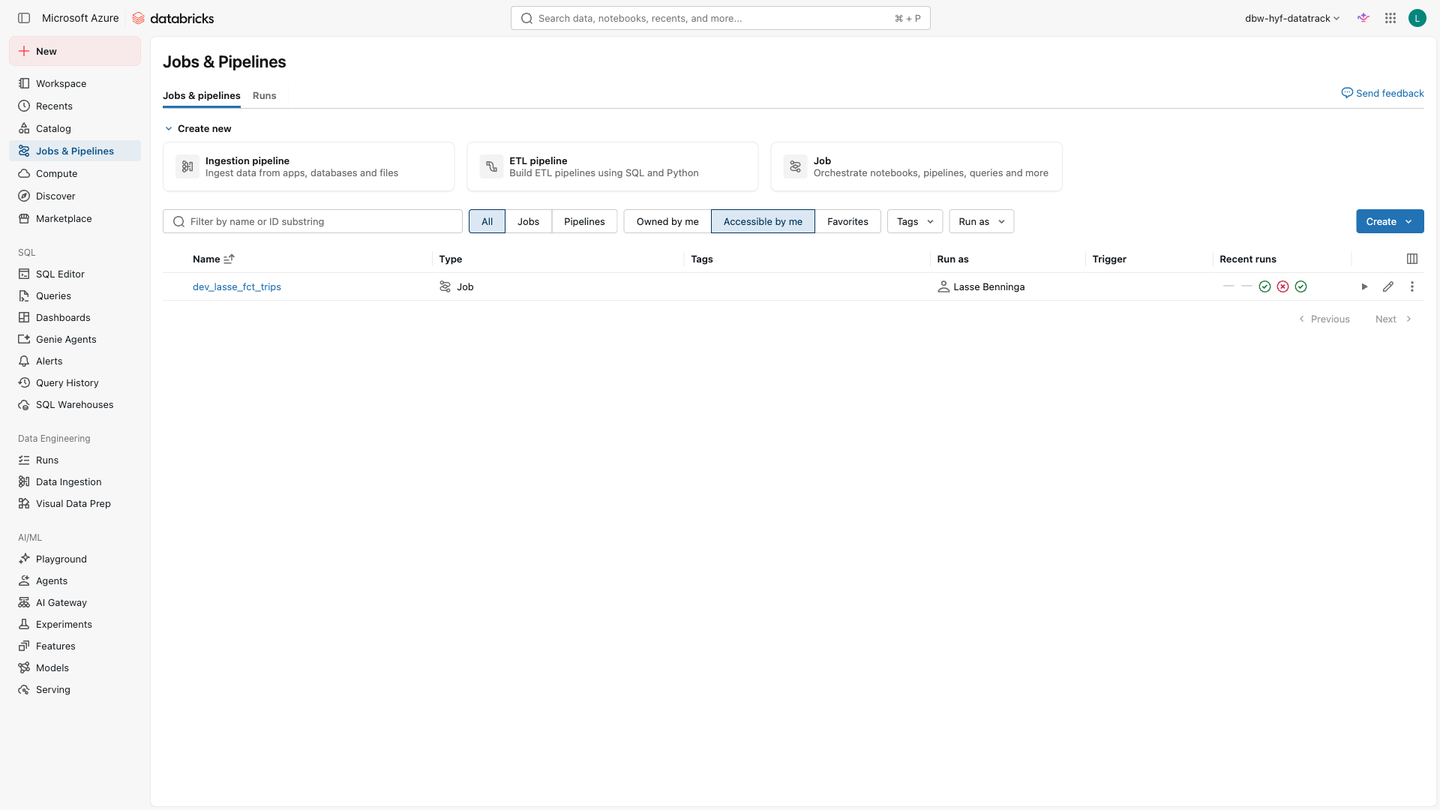Toggle the sidebar collapse icon
This screenshot has width=1440, height=810.
click(x=24, y=18)
